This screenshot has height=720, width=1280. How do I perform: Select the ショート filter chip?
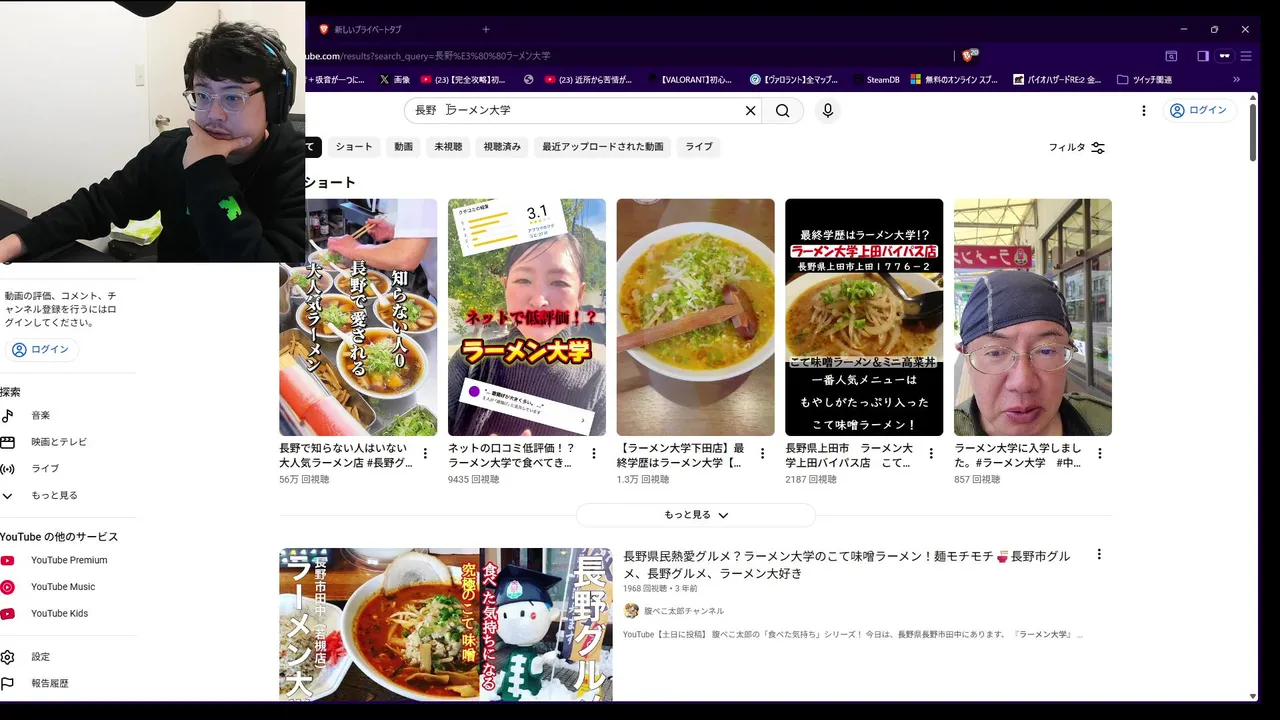pyautogui.click(x=354, y=147)
